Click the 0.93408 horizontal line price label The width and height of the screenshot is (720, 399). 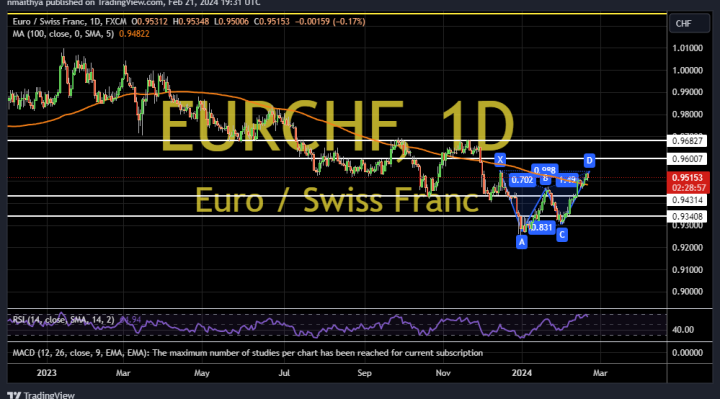point(687,216)
